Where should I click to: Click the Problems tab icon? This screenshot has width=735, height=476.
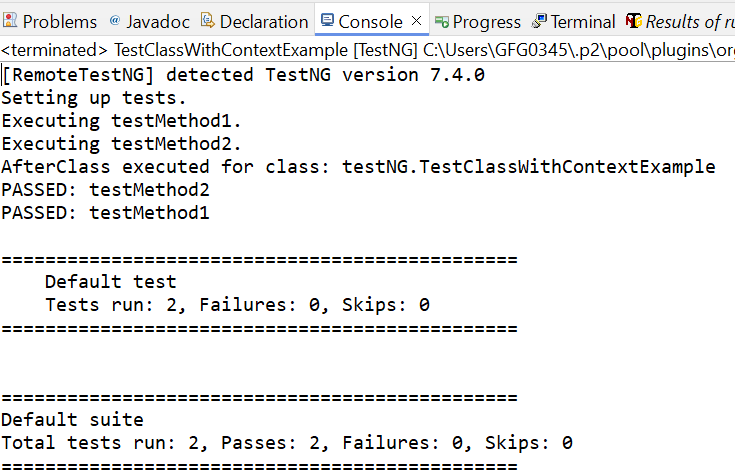[10, 21]
